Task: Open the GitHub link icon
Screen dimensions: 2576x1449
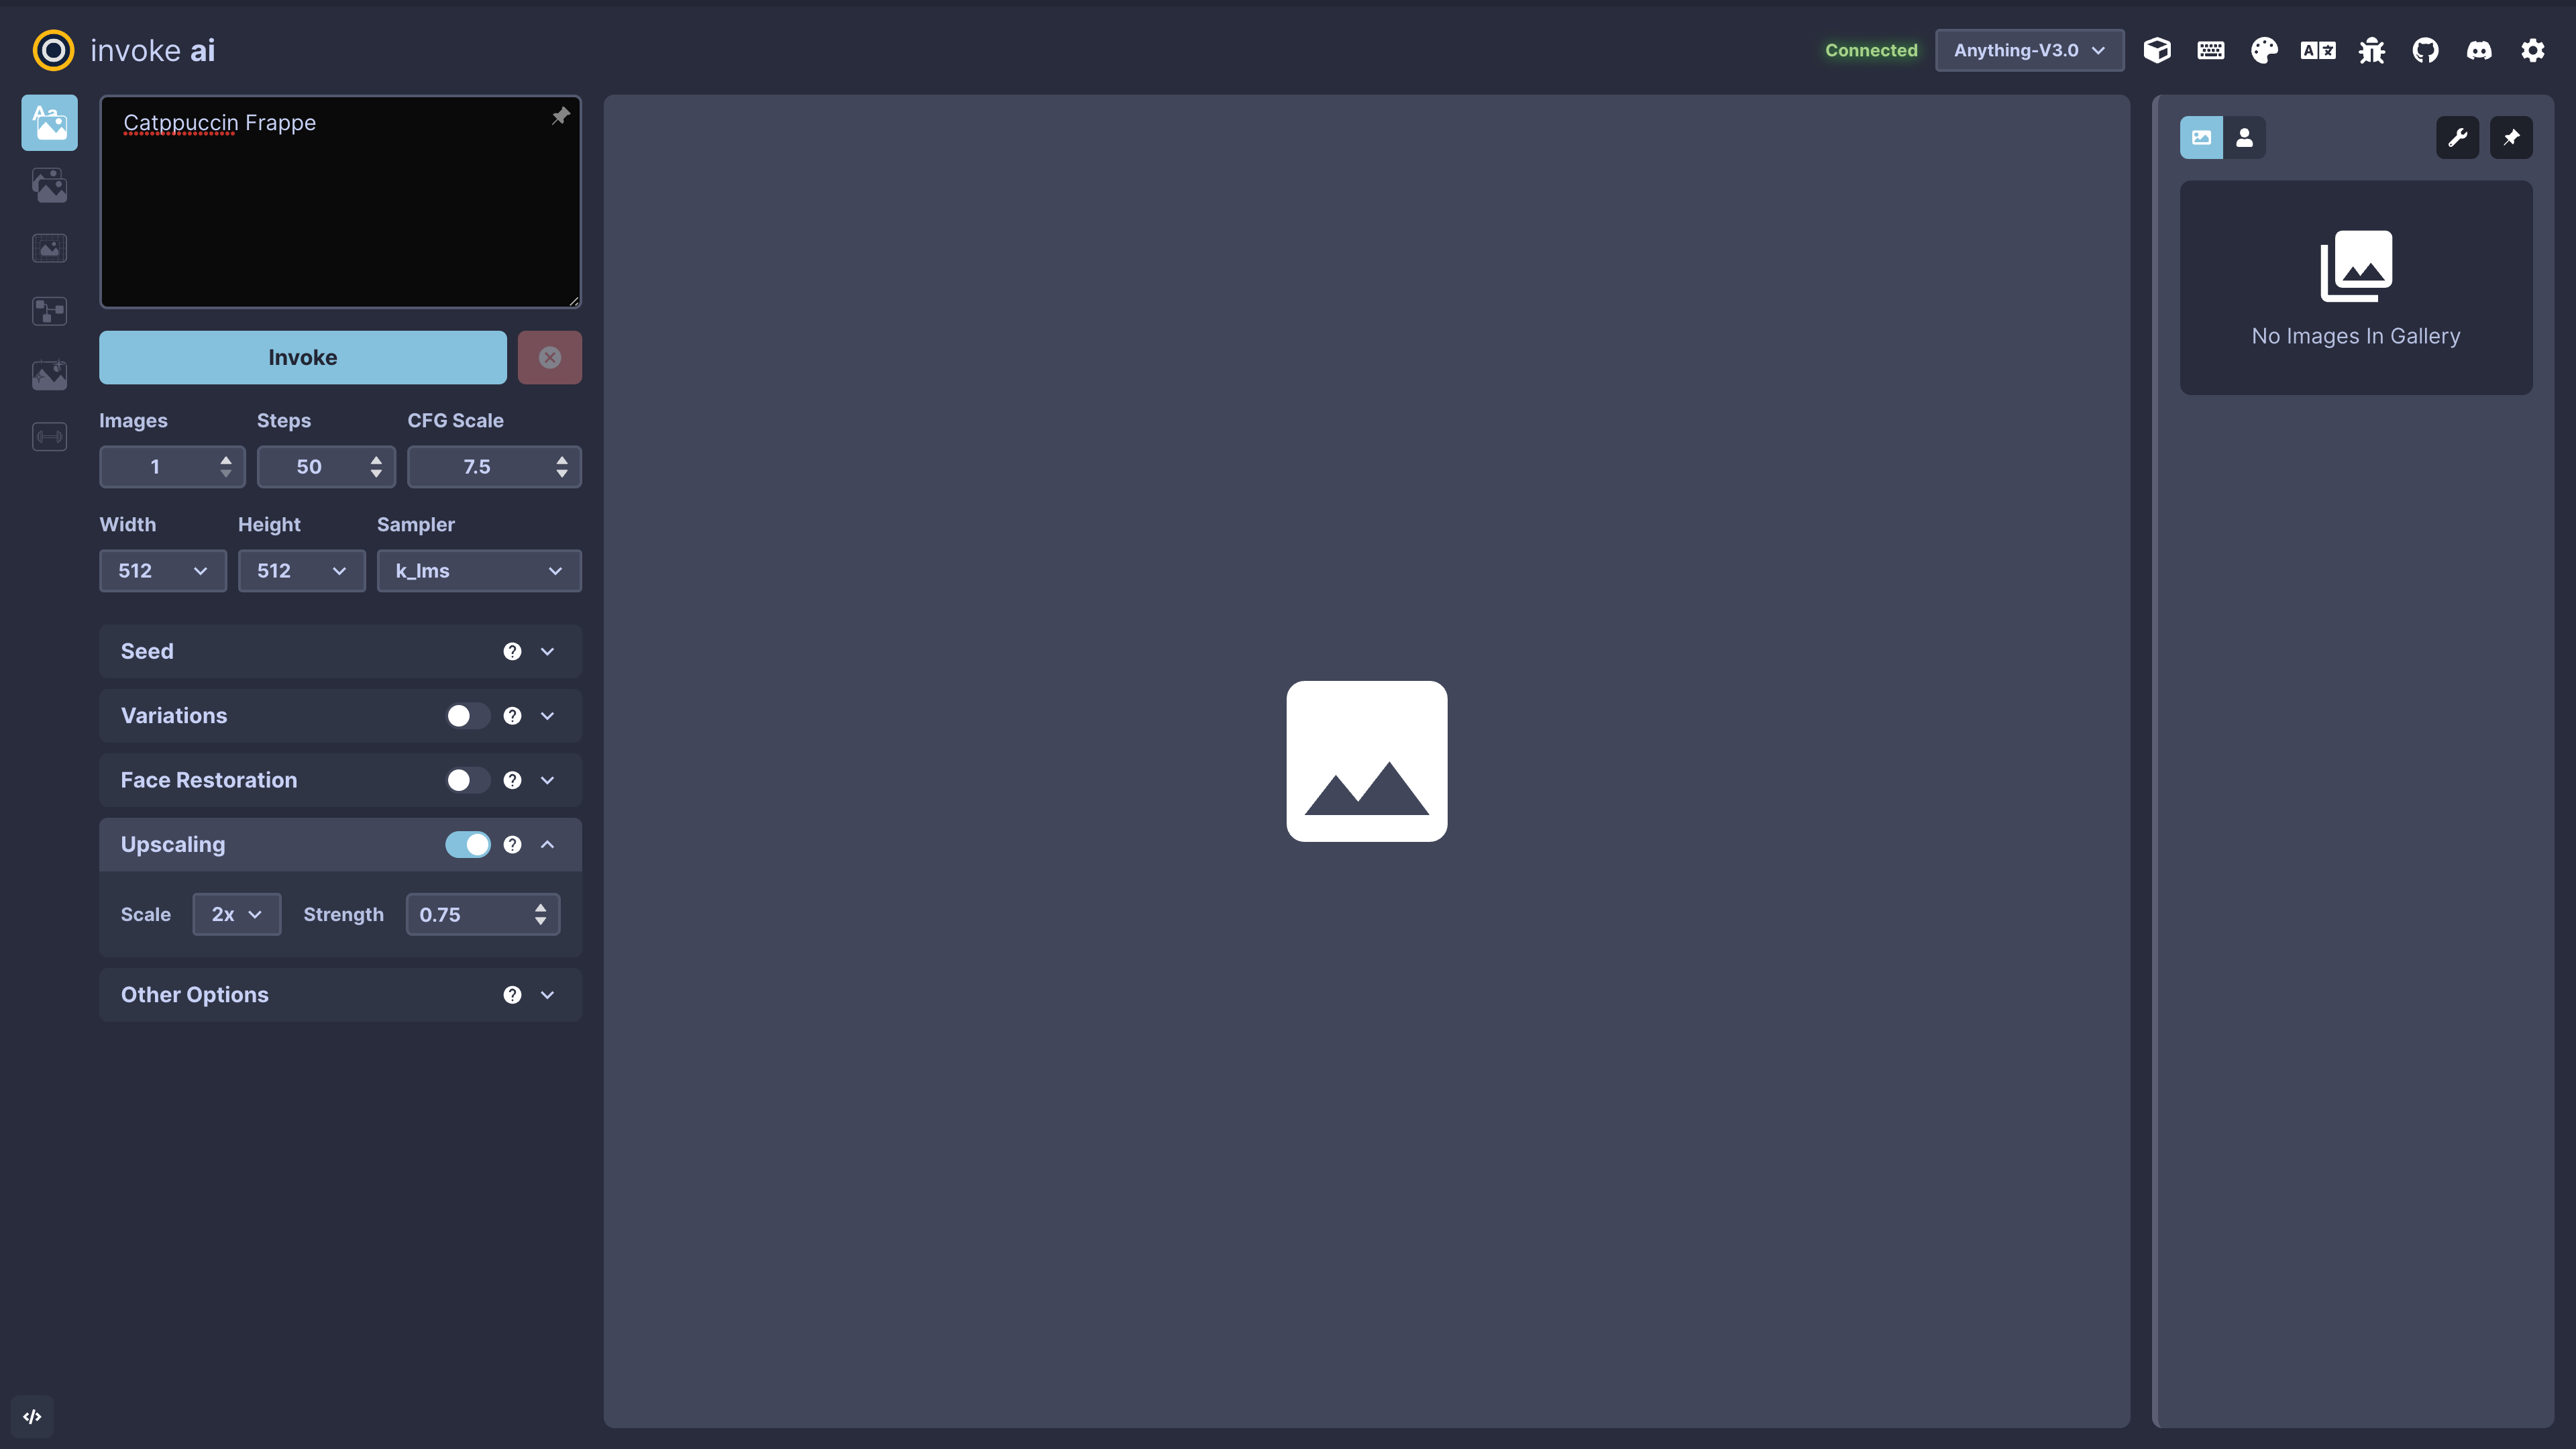Action: click(x=2425, y=50)
